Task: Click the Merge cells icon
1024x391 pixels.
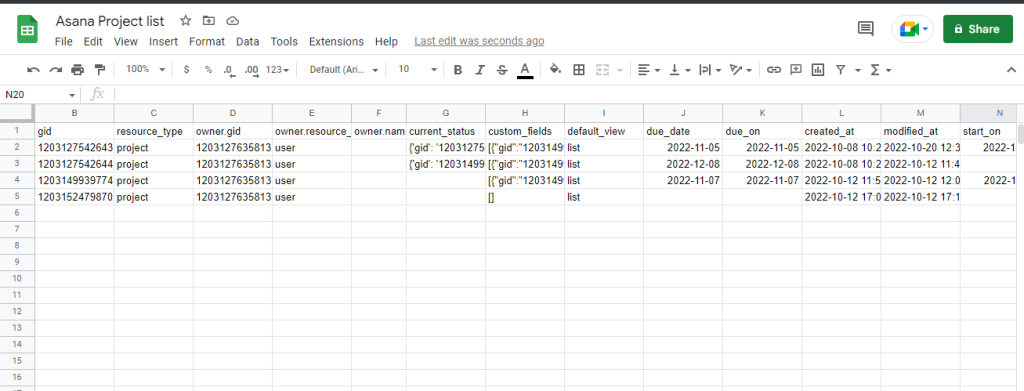Action: [x=602, y=69]
